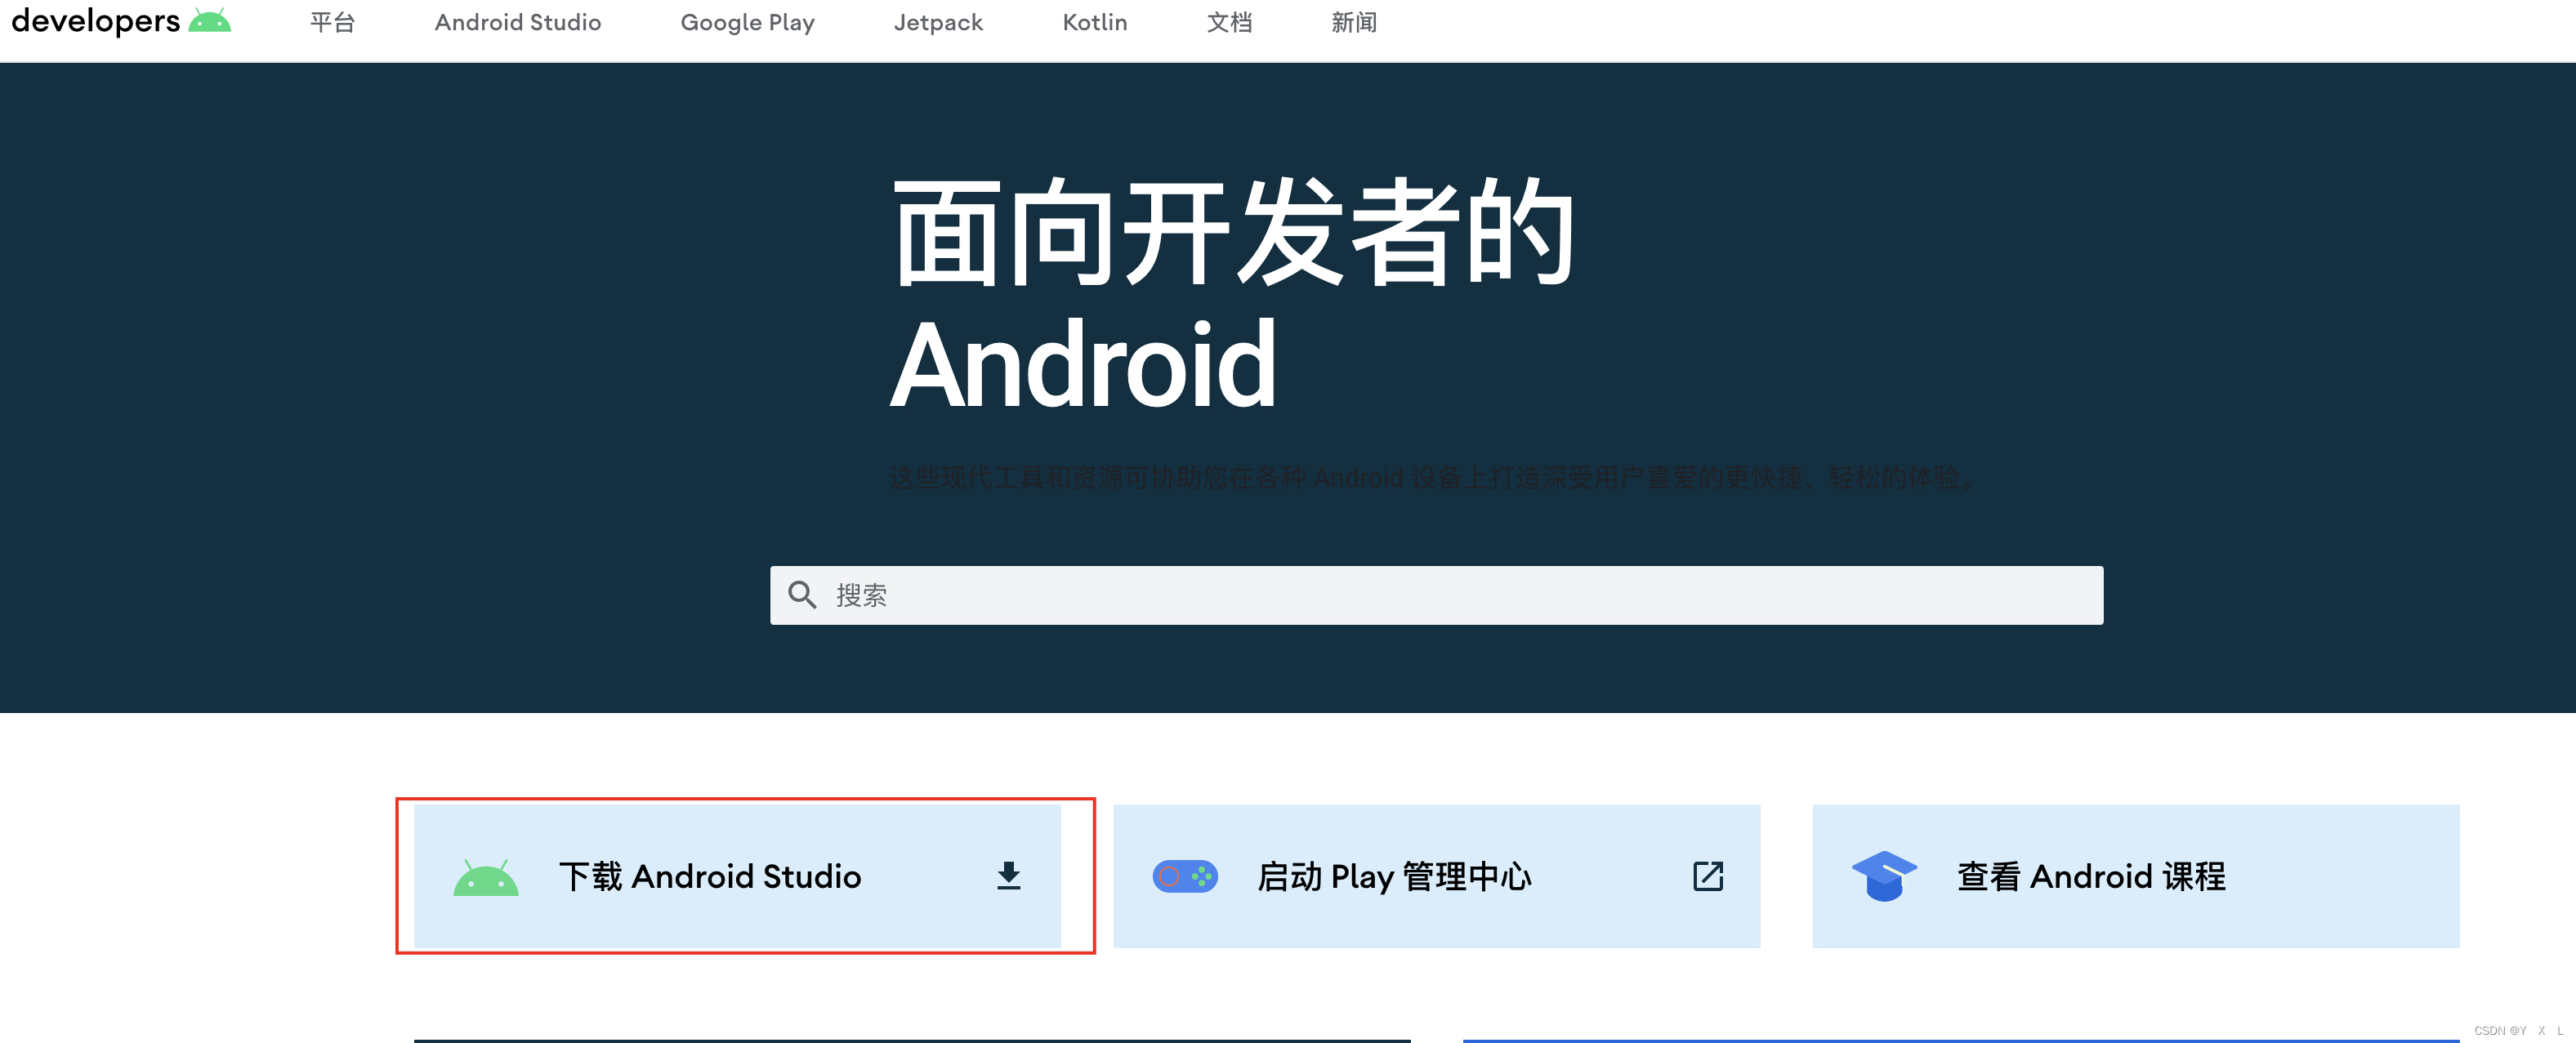
Task: Click the 下载 Android Studio card
Action: click(737, 876)
